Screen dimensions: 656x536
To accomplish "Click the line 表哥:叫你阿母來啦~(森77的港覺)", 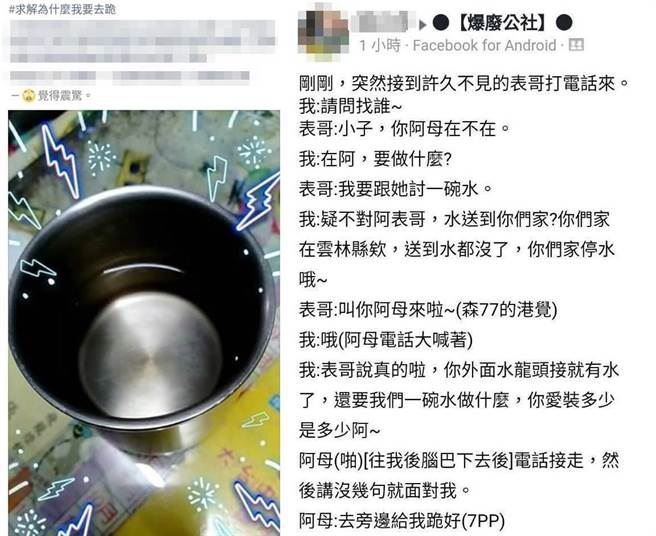I will tap(428, 310).
